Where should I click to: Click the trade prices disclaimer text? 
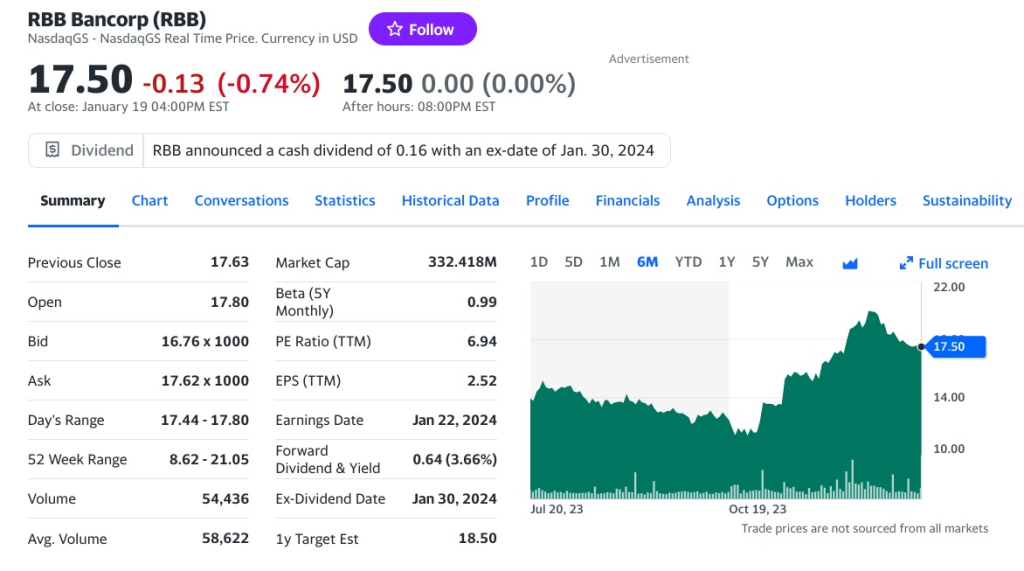coord(865,529)
